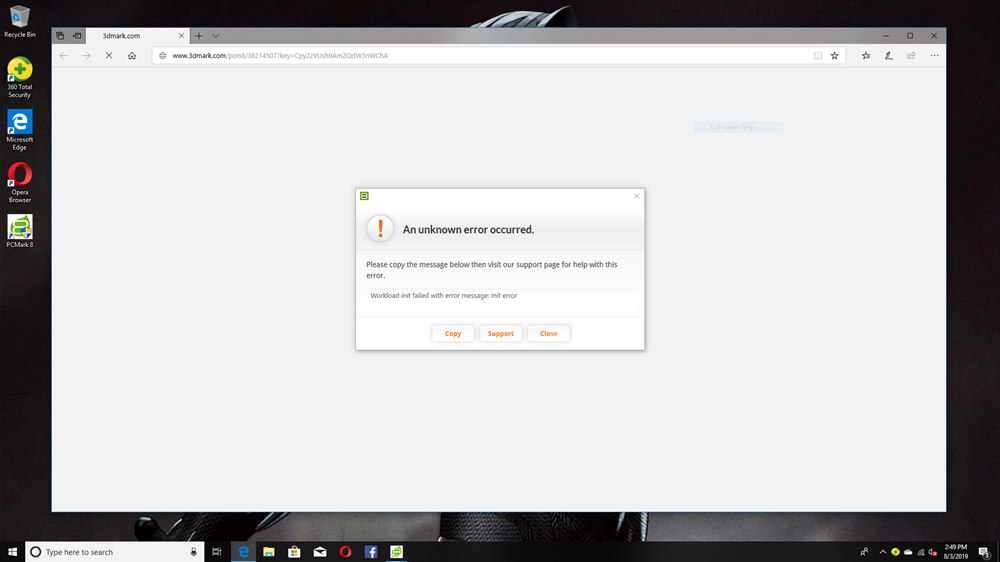1000x562 pixels.
Task: Click the OneDrive cloud tray icon
Action: (x=908, y=552)
